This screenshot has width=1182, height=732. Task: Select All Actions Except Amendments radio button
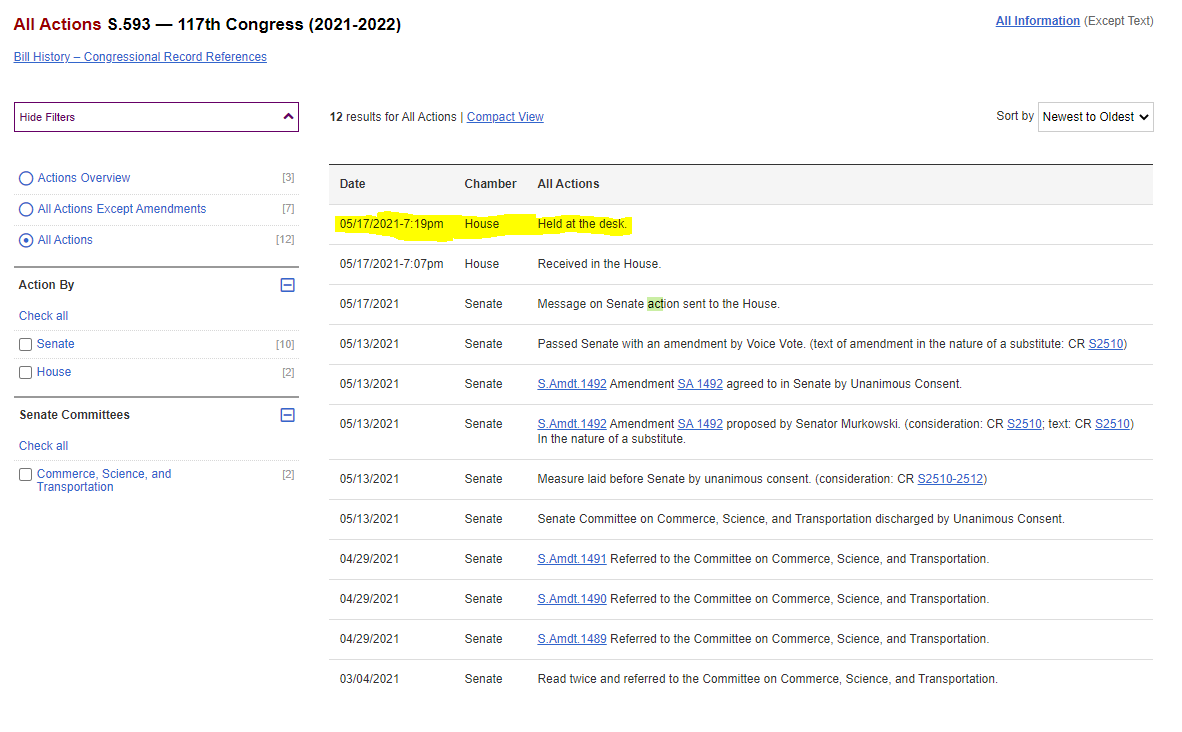26,210
